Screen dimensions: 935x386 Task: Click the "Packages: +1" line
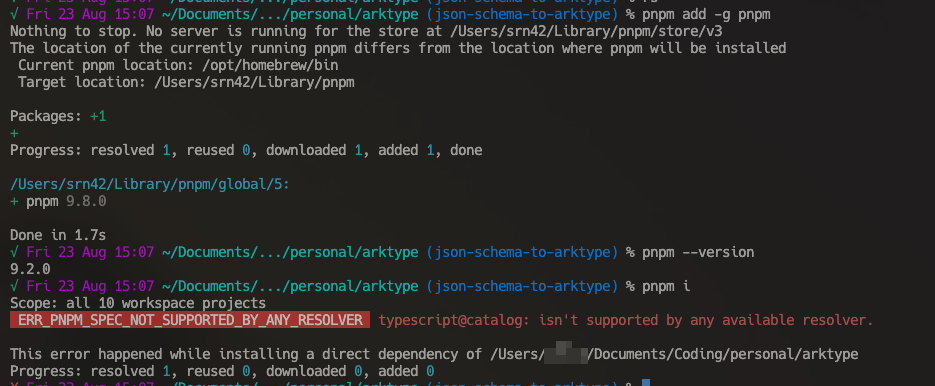(58, 116)
